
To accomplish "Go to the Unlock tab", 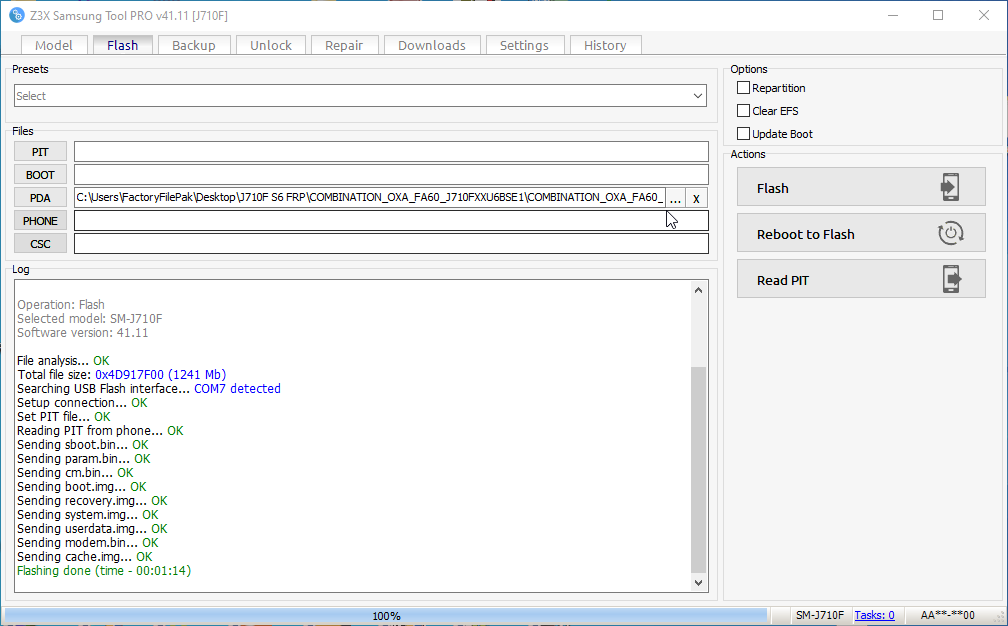I will [271, 45].
